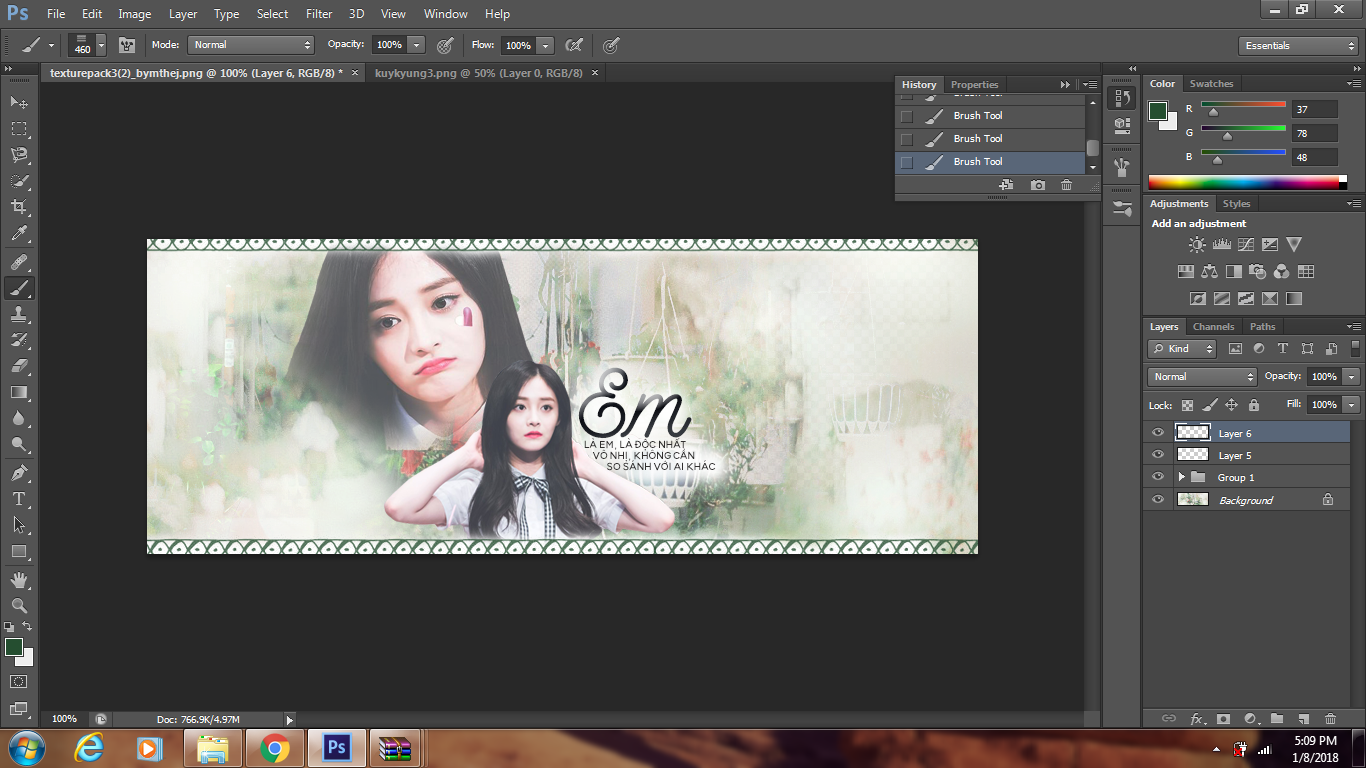This screenshot has height=768, width=1366.
Task: Open Google Chrome from the taskbar
Action: click(x=275, y=748)
